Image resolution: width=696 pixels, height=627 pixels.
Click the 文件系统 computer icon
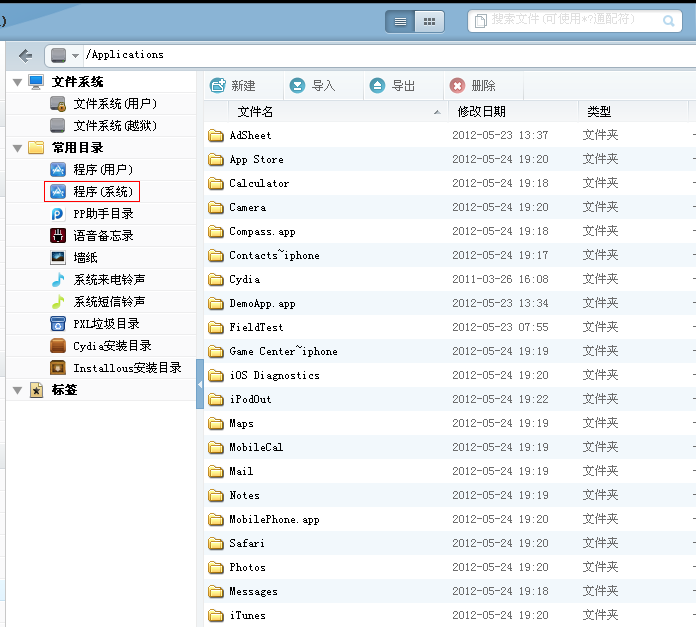[x=36, y=82]
